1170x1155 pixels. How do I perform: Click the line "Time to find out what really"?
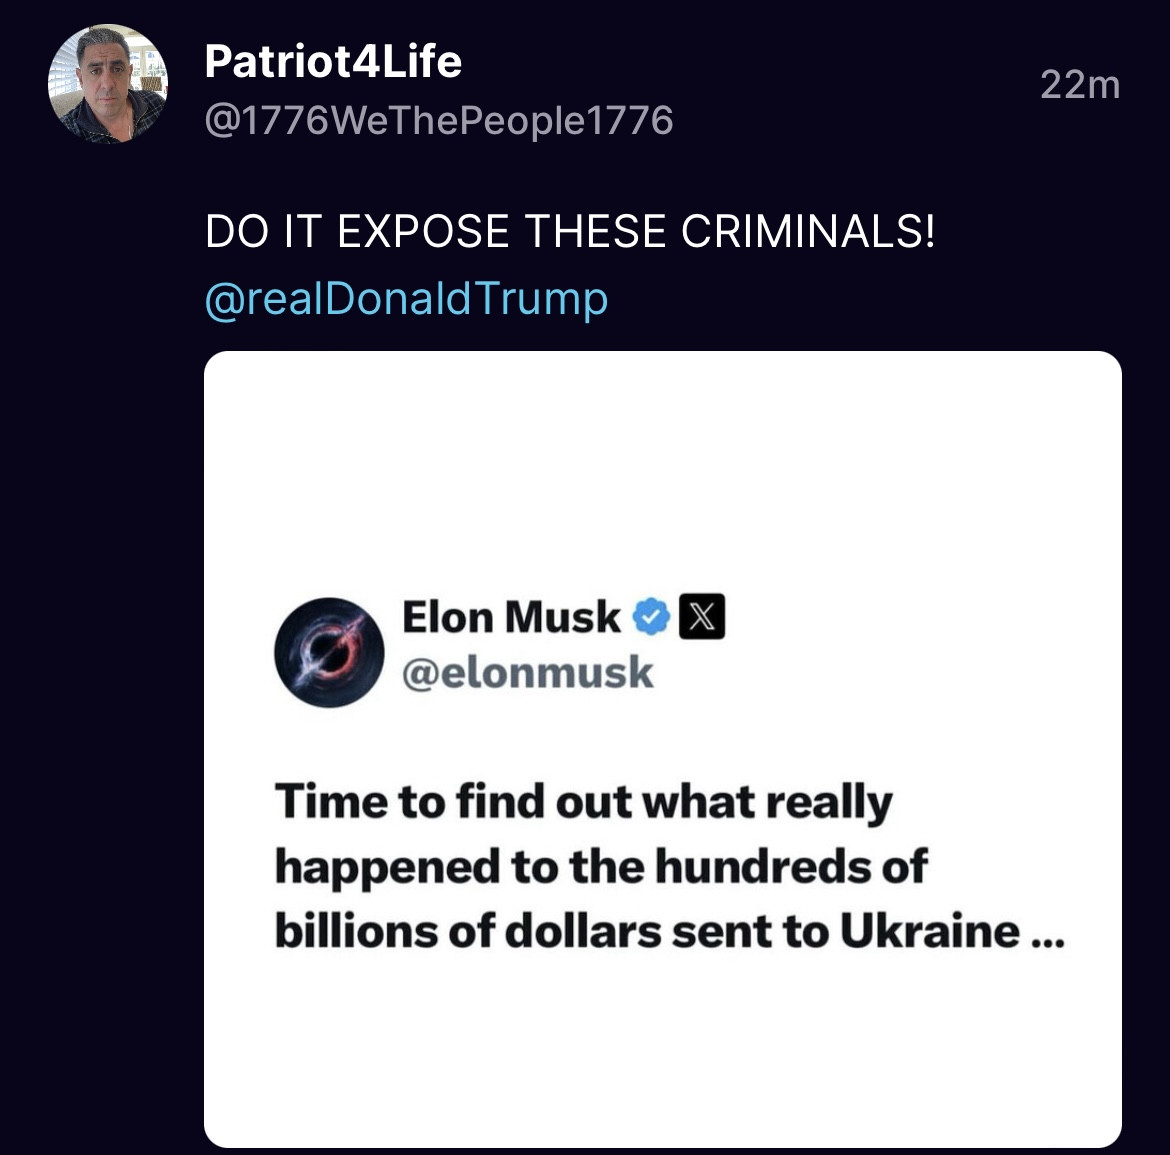tap(583, 803)
